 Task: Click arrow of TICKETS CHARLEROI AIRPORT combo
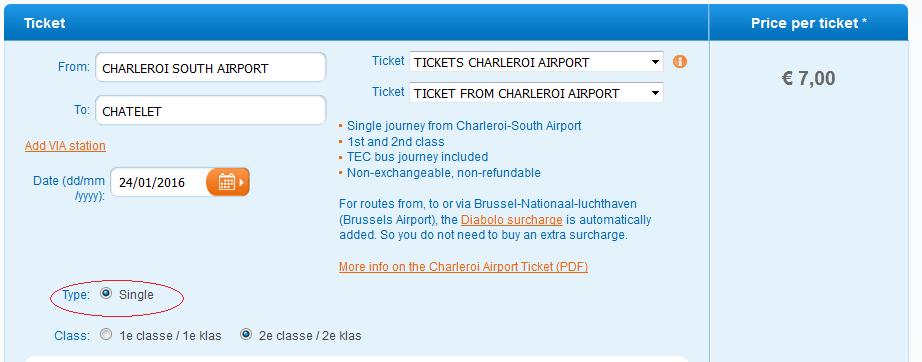655,62
